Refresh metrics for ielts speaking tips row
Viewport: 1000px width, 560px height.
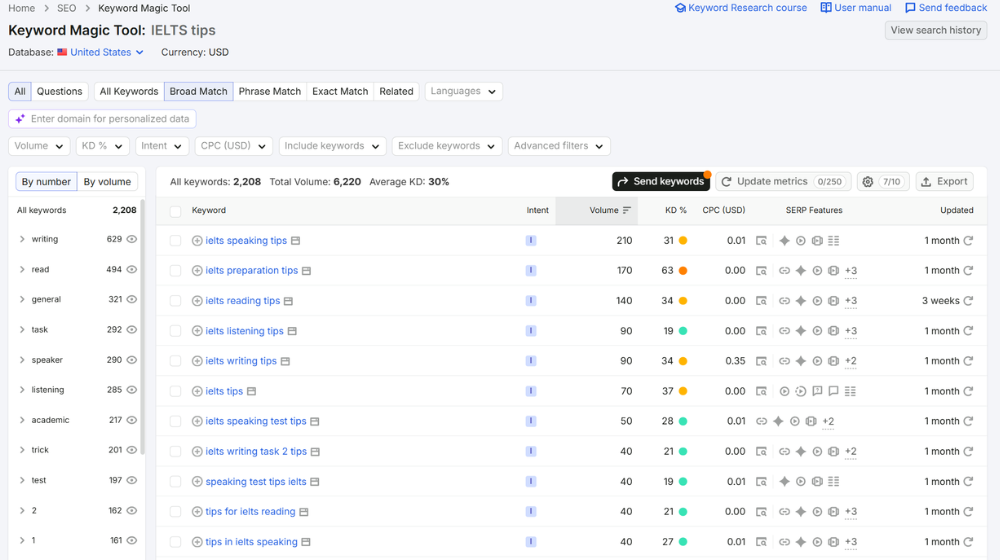pyautogui.click(x=968, y=240)
